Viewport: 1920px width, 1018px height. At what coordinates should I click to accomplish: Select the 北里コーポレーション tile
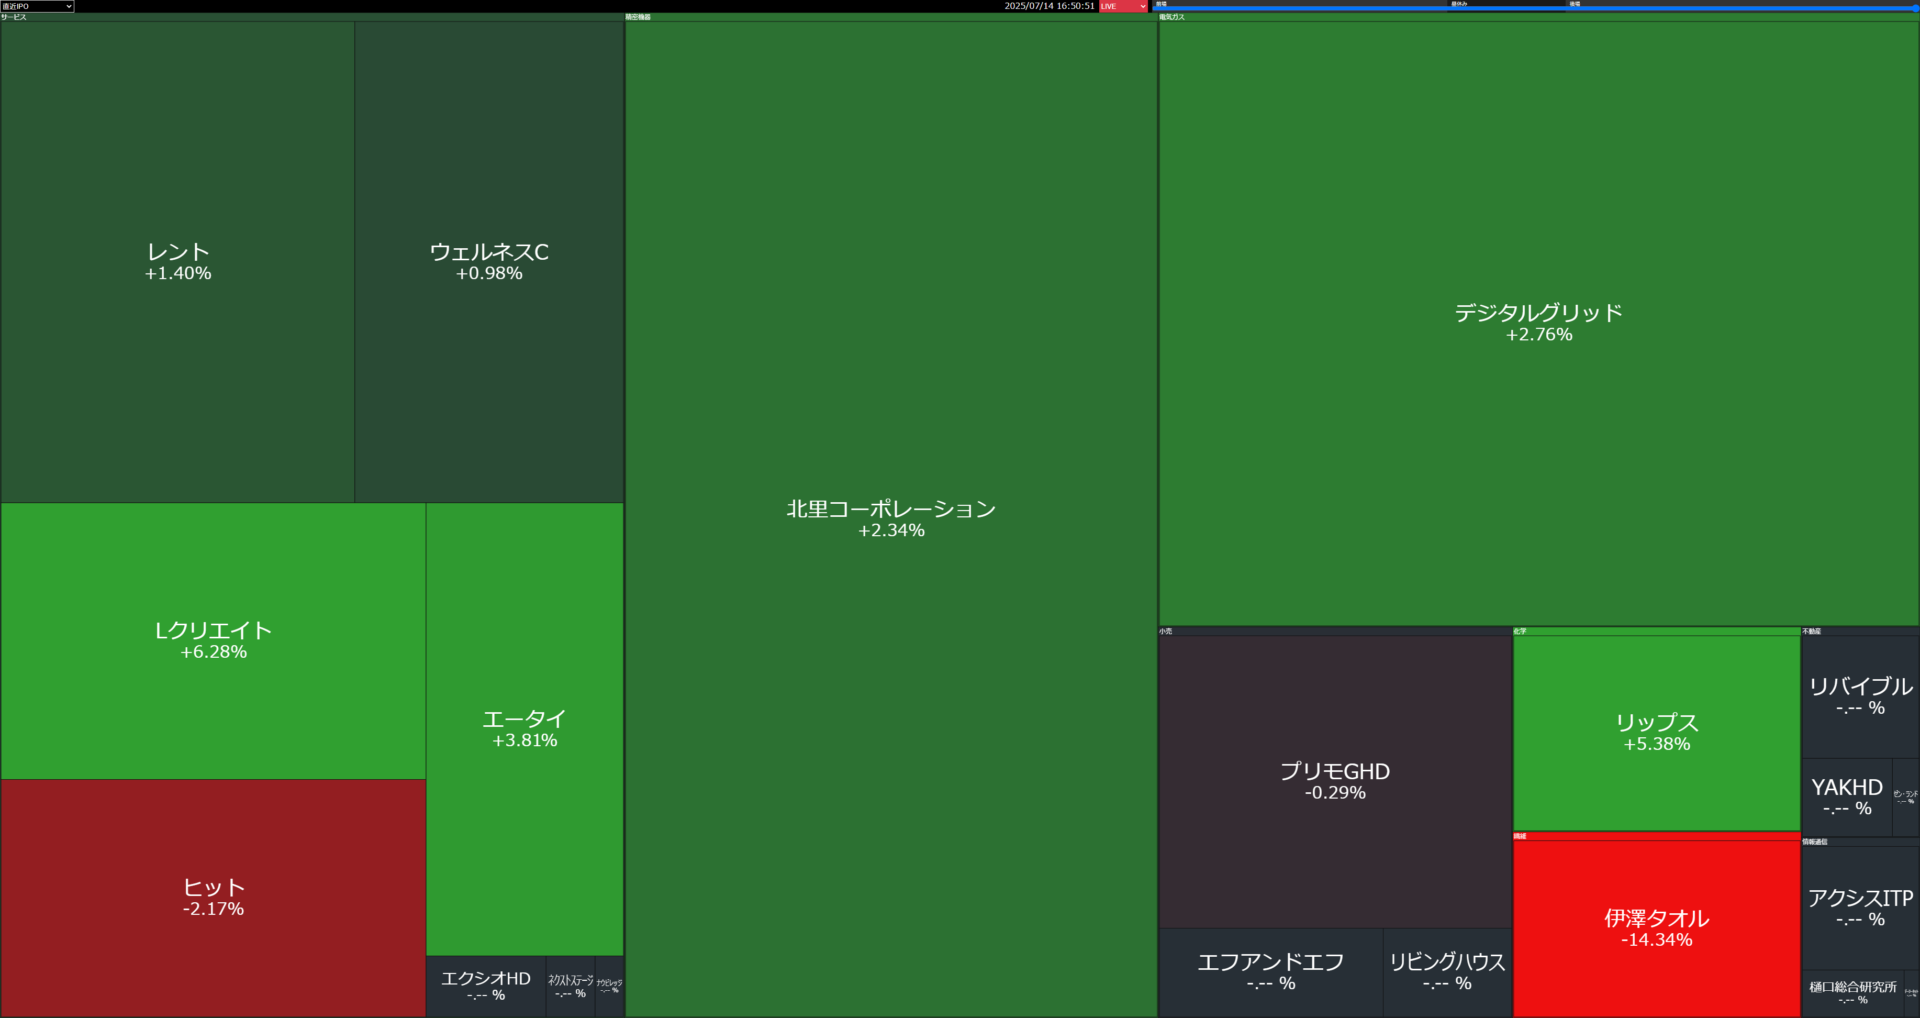point(891,519)
